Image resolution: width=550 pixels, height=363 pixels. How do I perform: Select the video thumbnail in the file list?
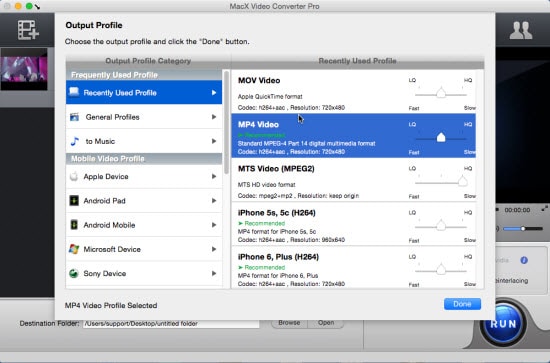pyautogui.click(x=24, y=69)
